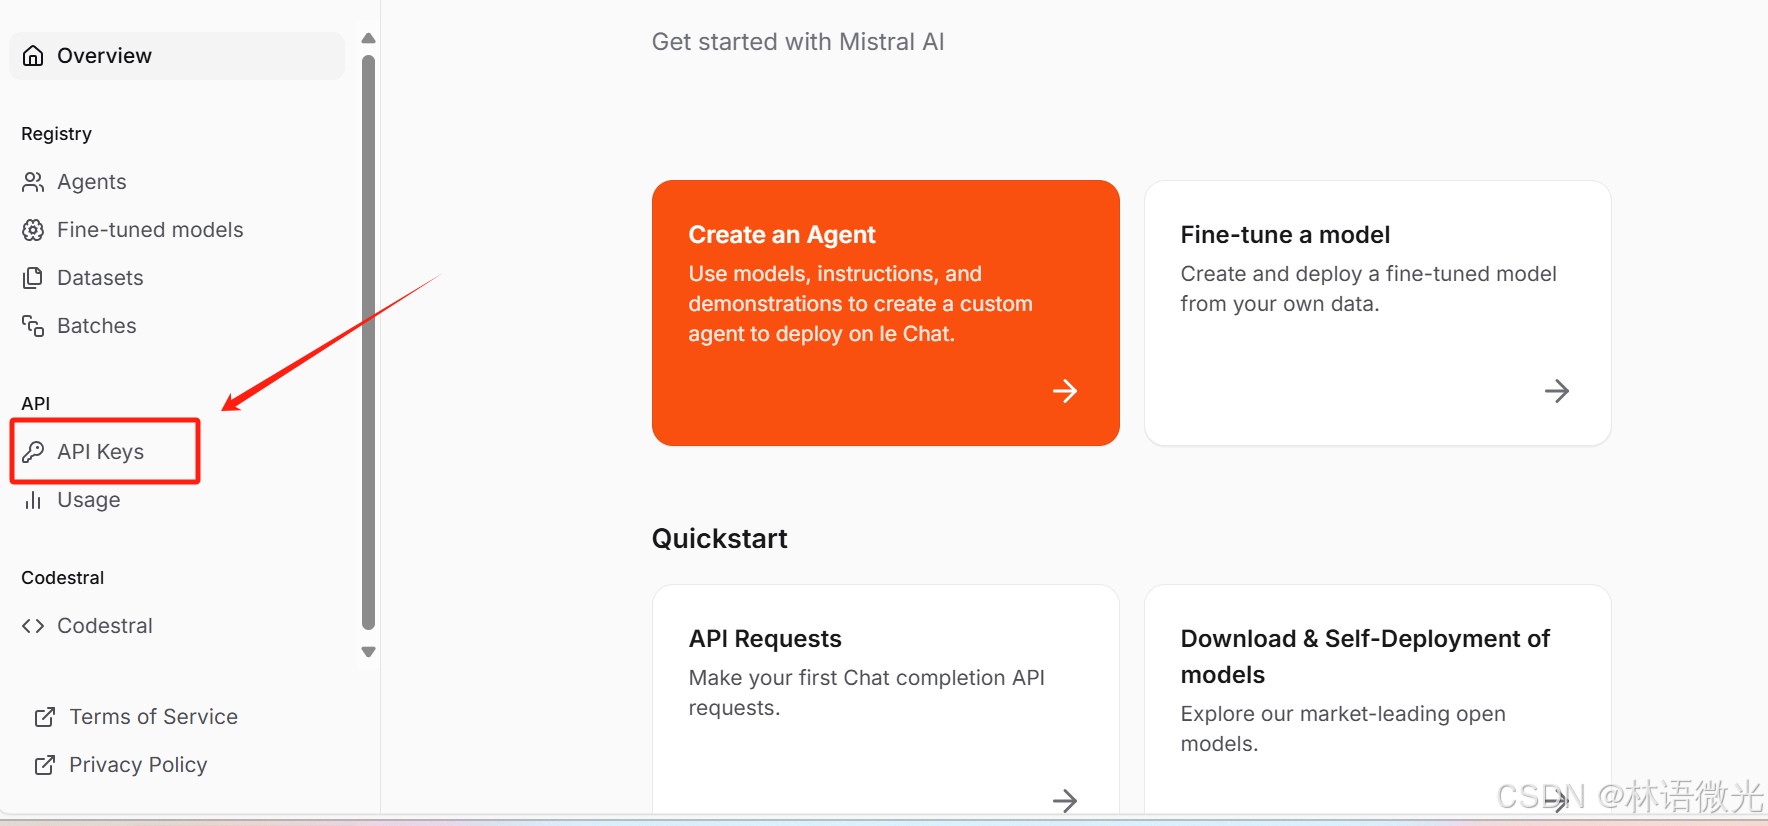The width and height of the screenshot is (1768, 826).
Task: Click the Quickstart heading
Action: pos(720,539)
